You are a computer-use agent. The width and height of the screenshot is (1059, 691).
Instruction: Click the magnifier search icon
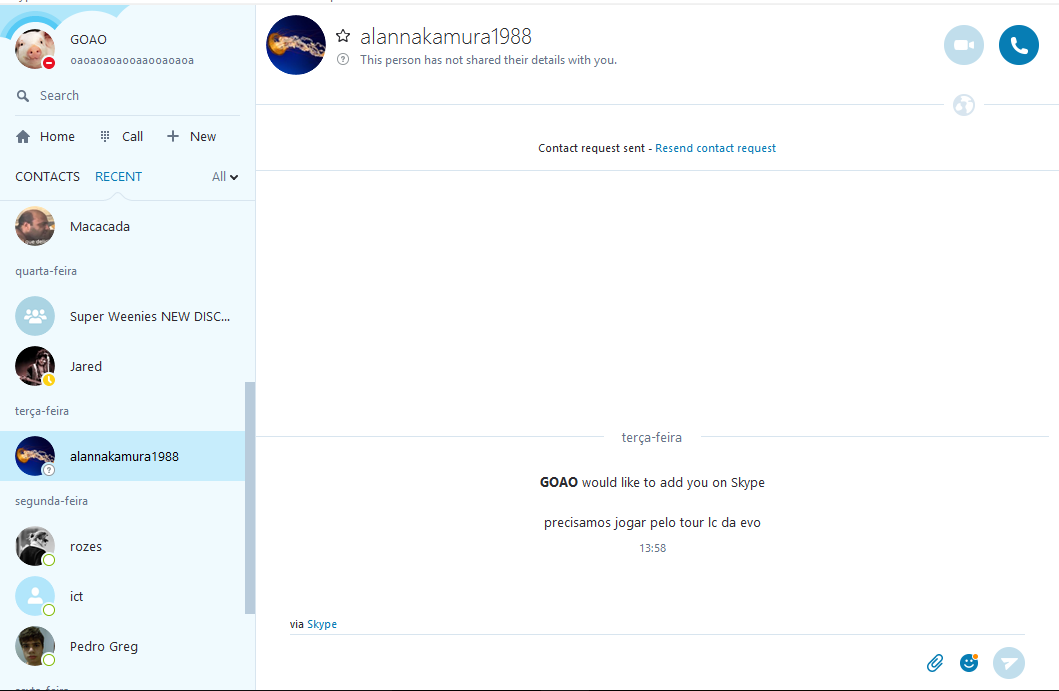23,96
